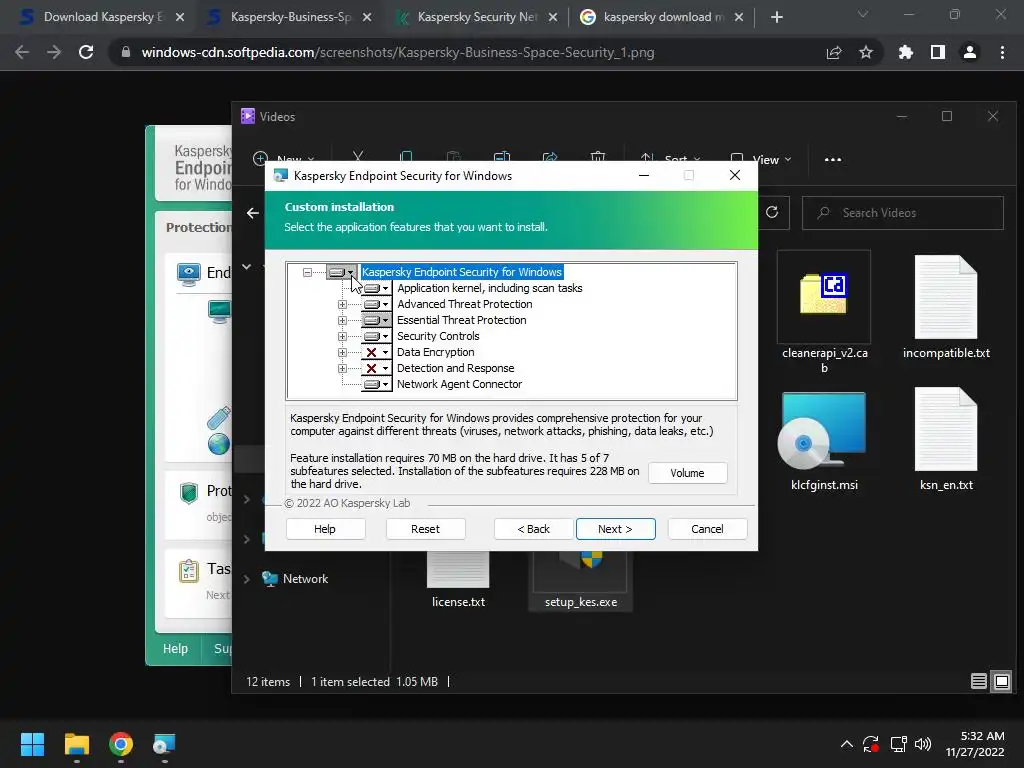Open the cleanerapi_v2.cab file in Videos

pos(824,312)
